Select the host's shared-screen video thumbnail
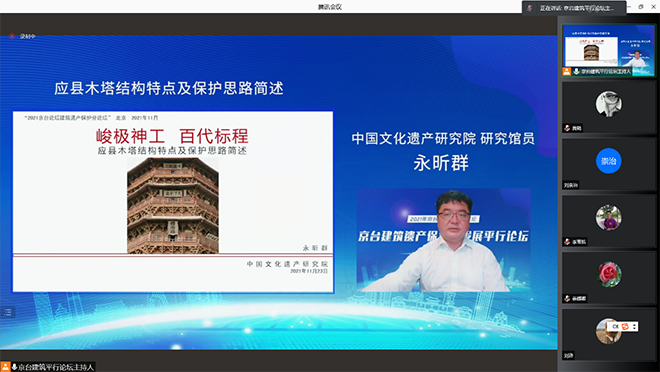 (x=609, y=50)
